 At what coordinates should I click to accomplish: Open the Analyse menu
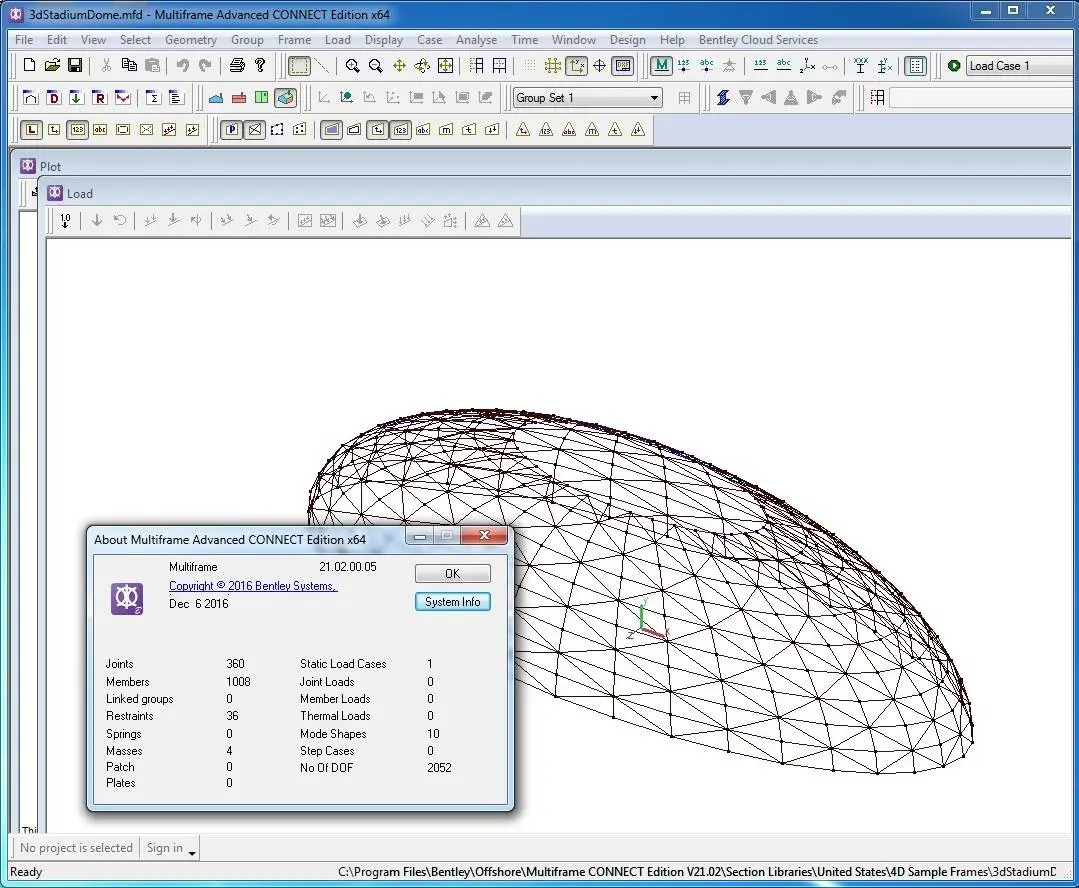(476, 40)
